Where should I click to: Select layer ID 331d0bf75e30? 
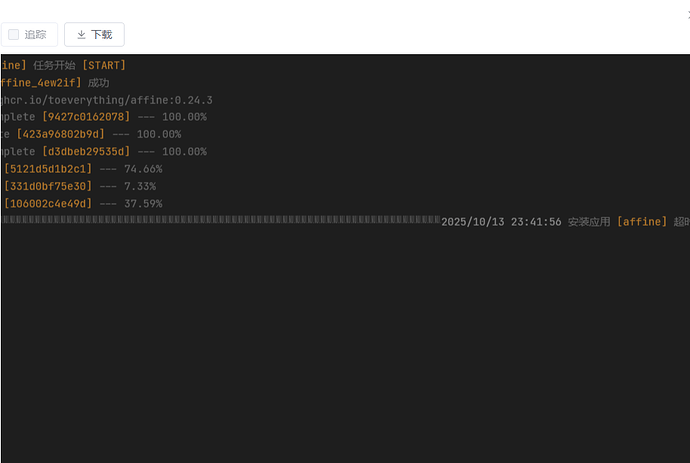[48, 186]
